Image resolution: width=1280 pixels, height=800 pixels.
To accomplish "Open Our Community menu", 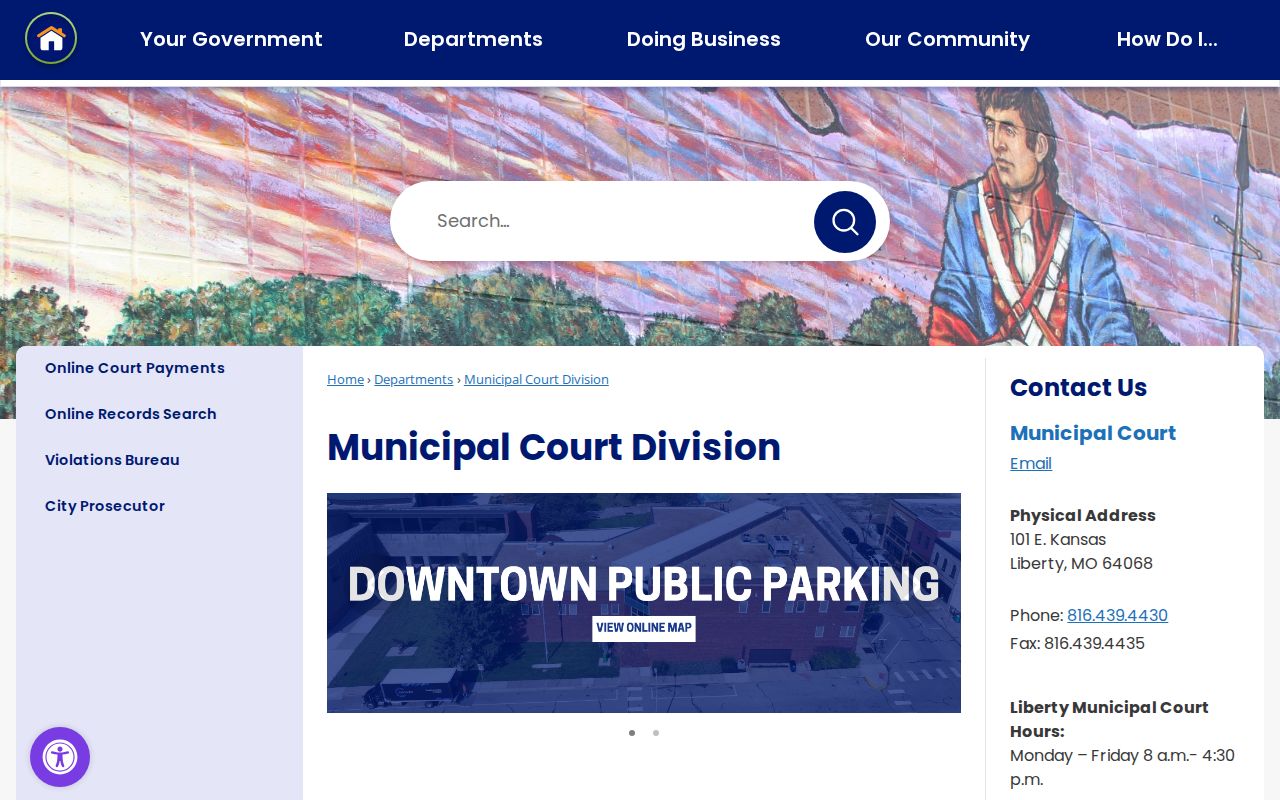I will 947,39.
